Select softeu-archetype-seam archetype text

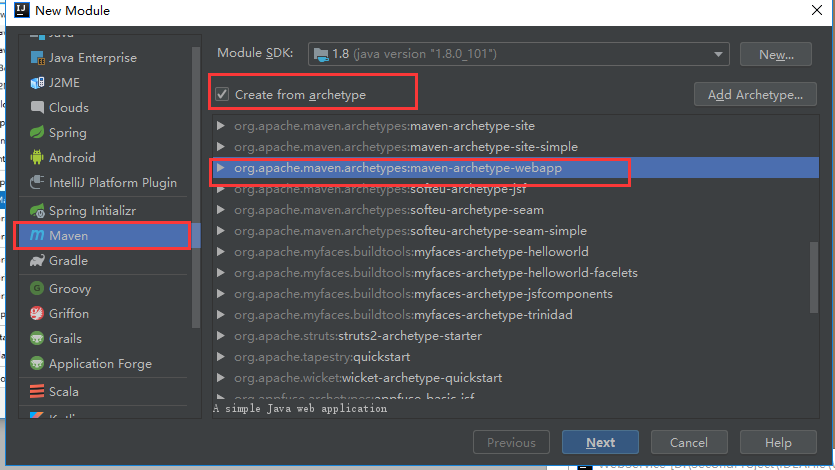pos(389,210)
